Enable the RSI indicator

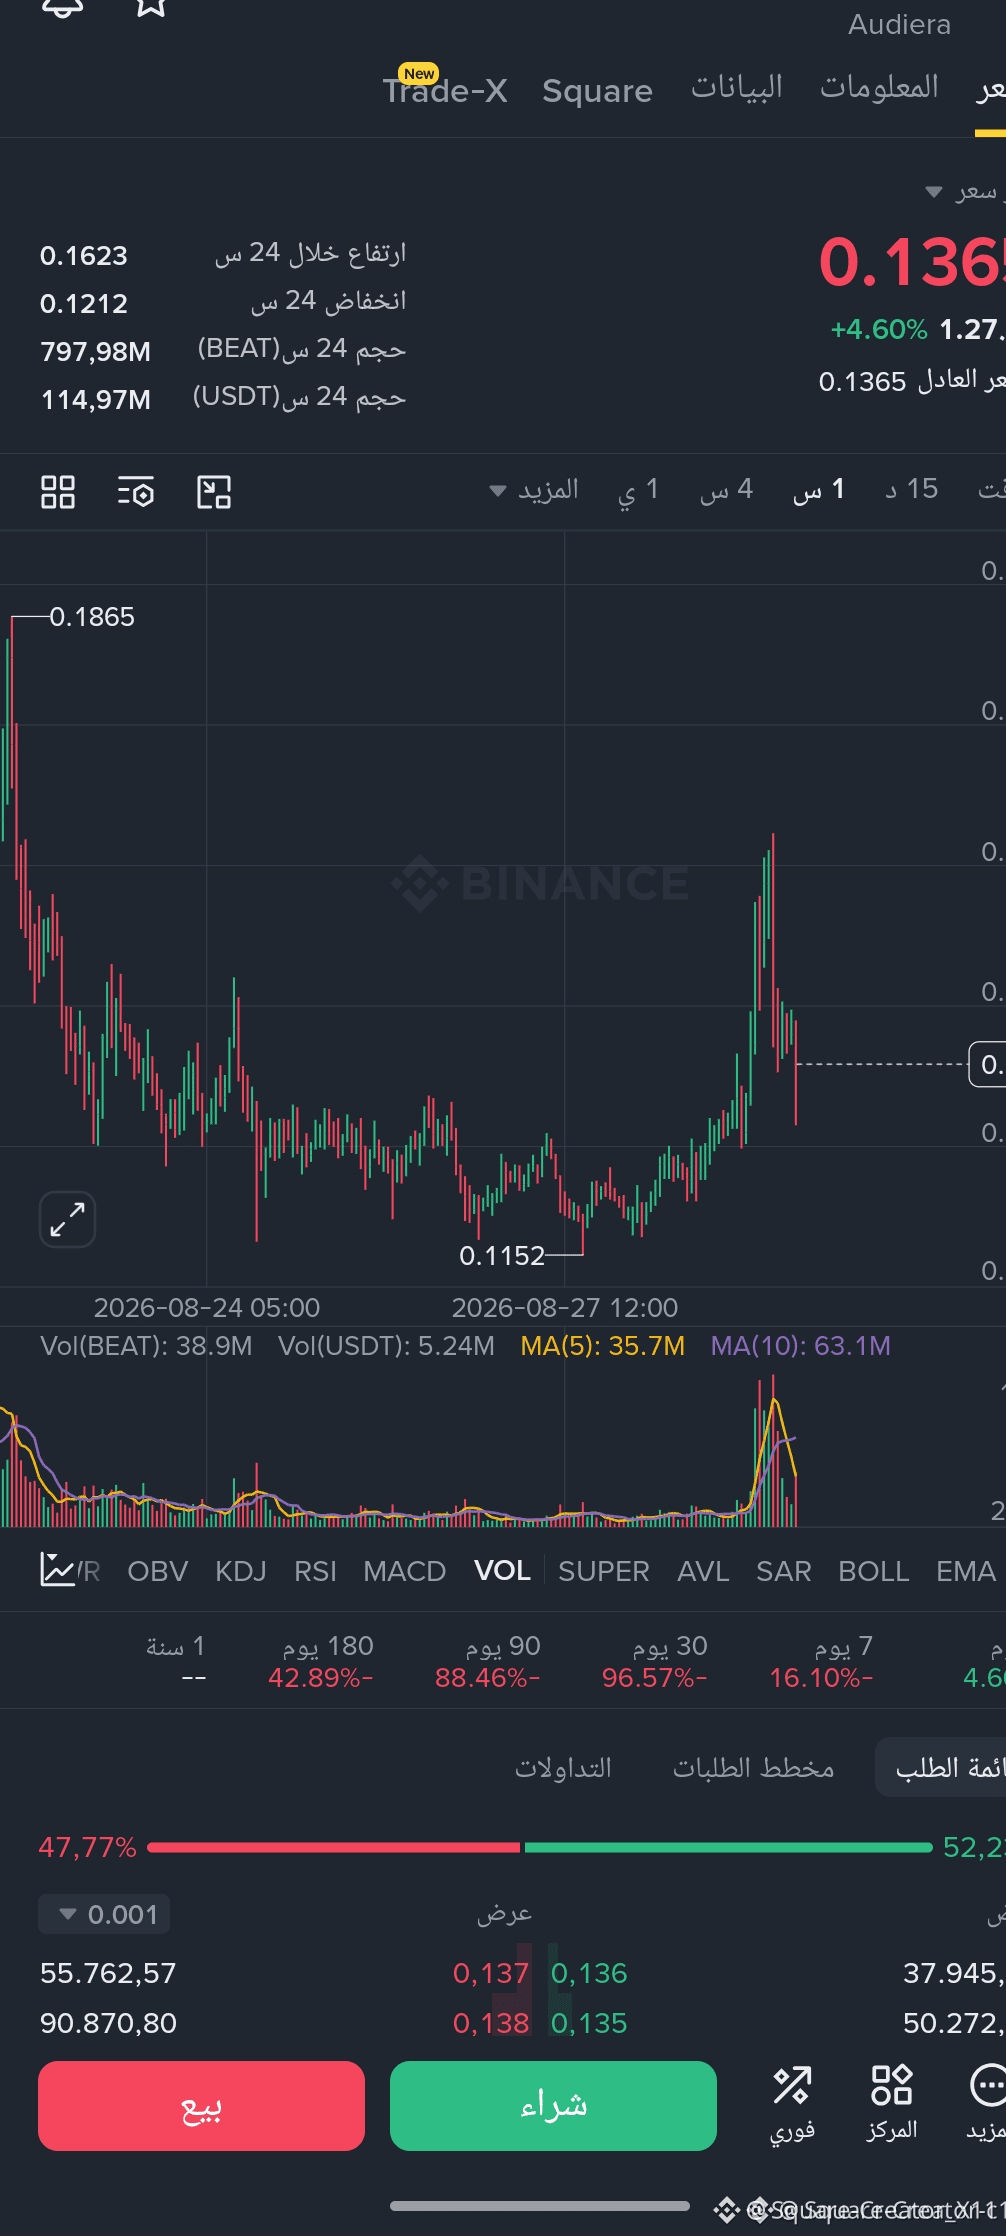(x=315, y=1571)
